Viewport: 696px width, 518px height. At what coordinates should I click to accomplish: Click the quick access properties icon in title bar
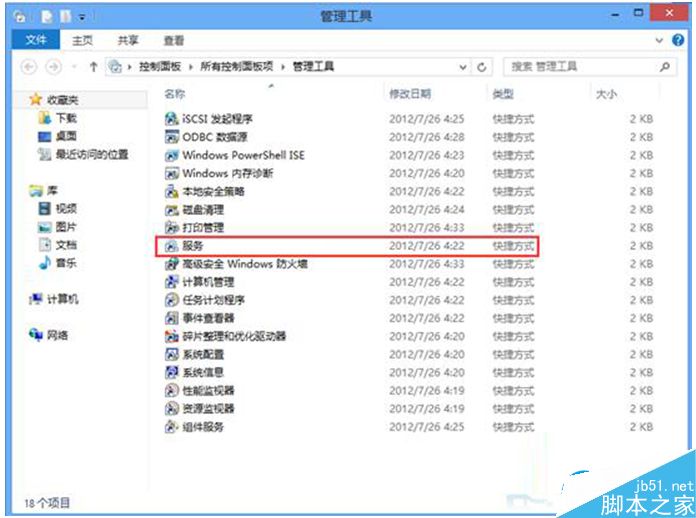point(47,17)
